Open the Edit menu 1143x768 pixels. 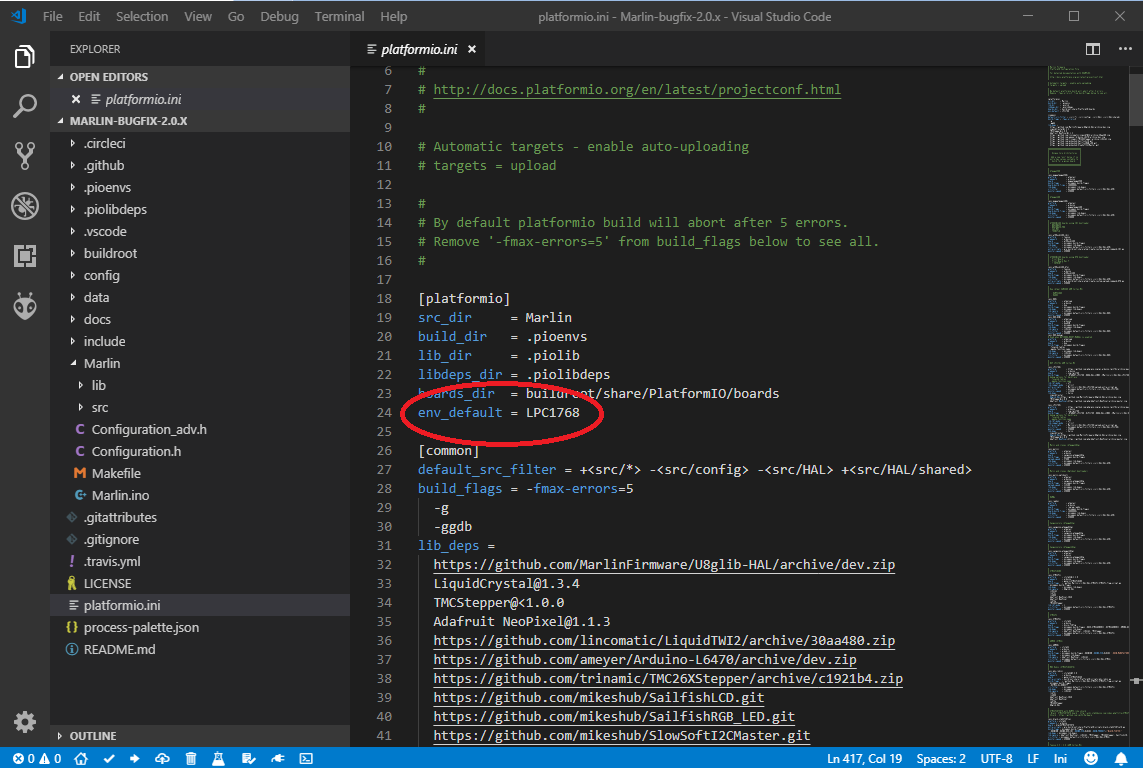click(x=89, y=16)
